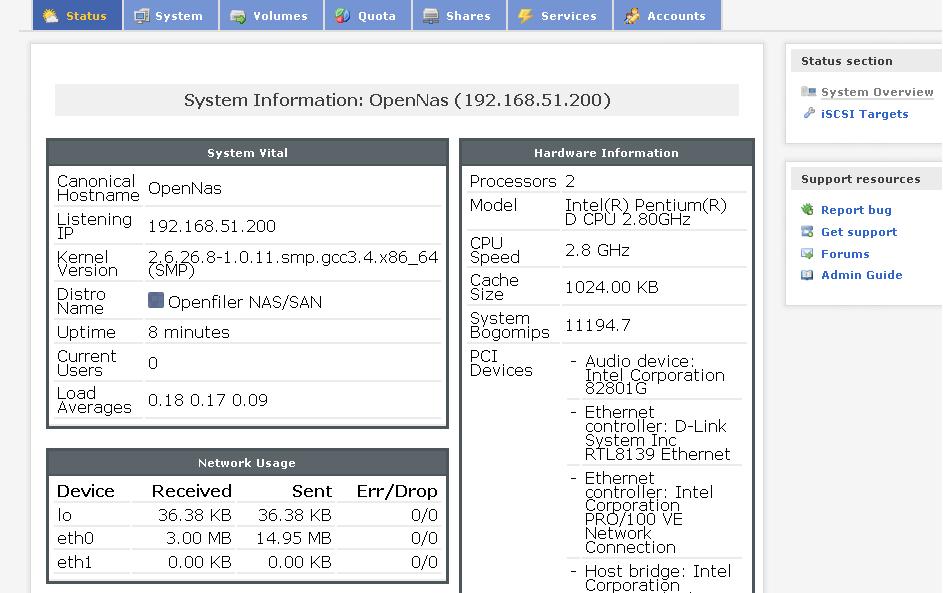
Task: Click the Services tab lightning bolt icon
Action: [526, 16]
